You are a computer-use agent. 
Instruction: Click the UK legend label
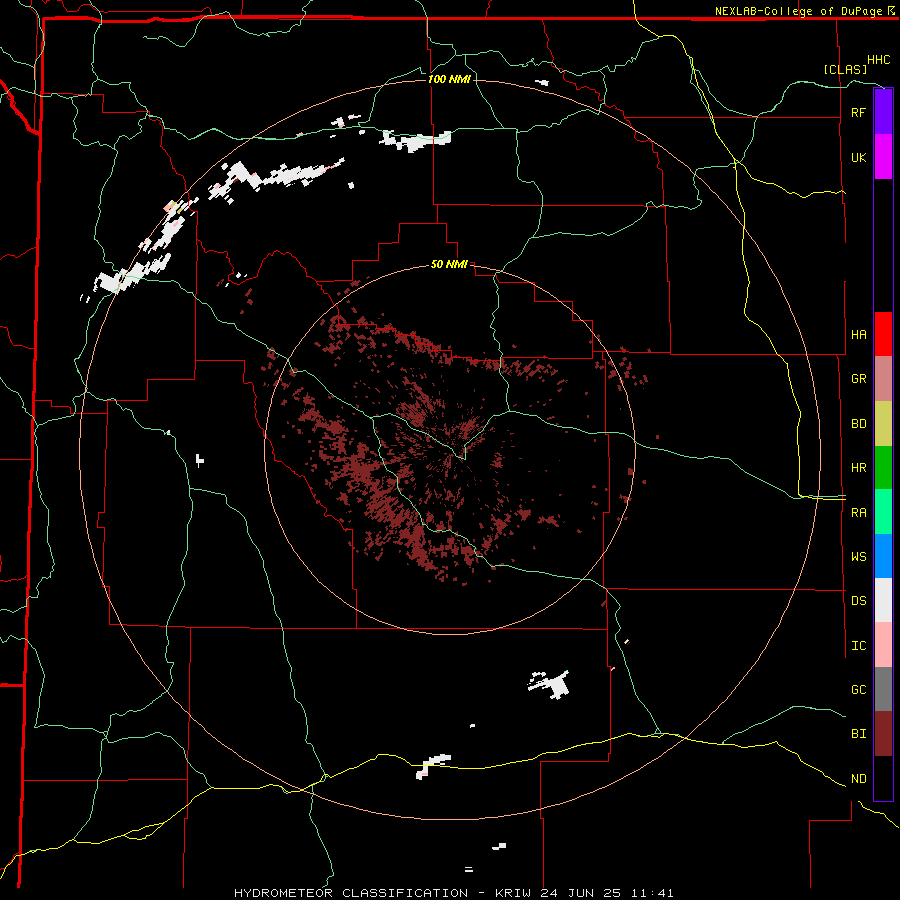(858, 157)
